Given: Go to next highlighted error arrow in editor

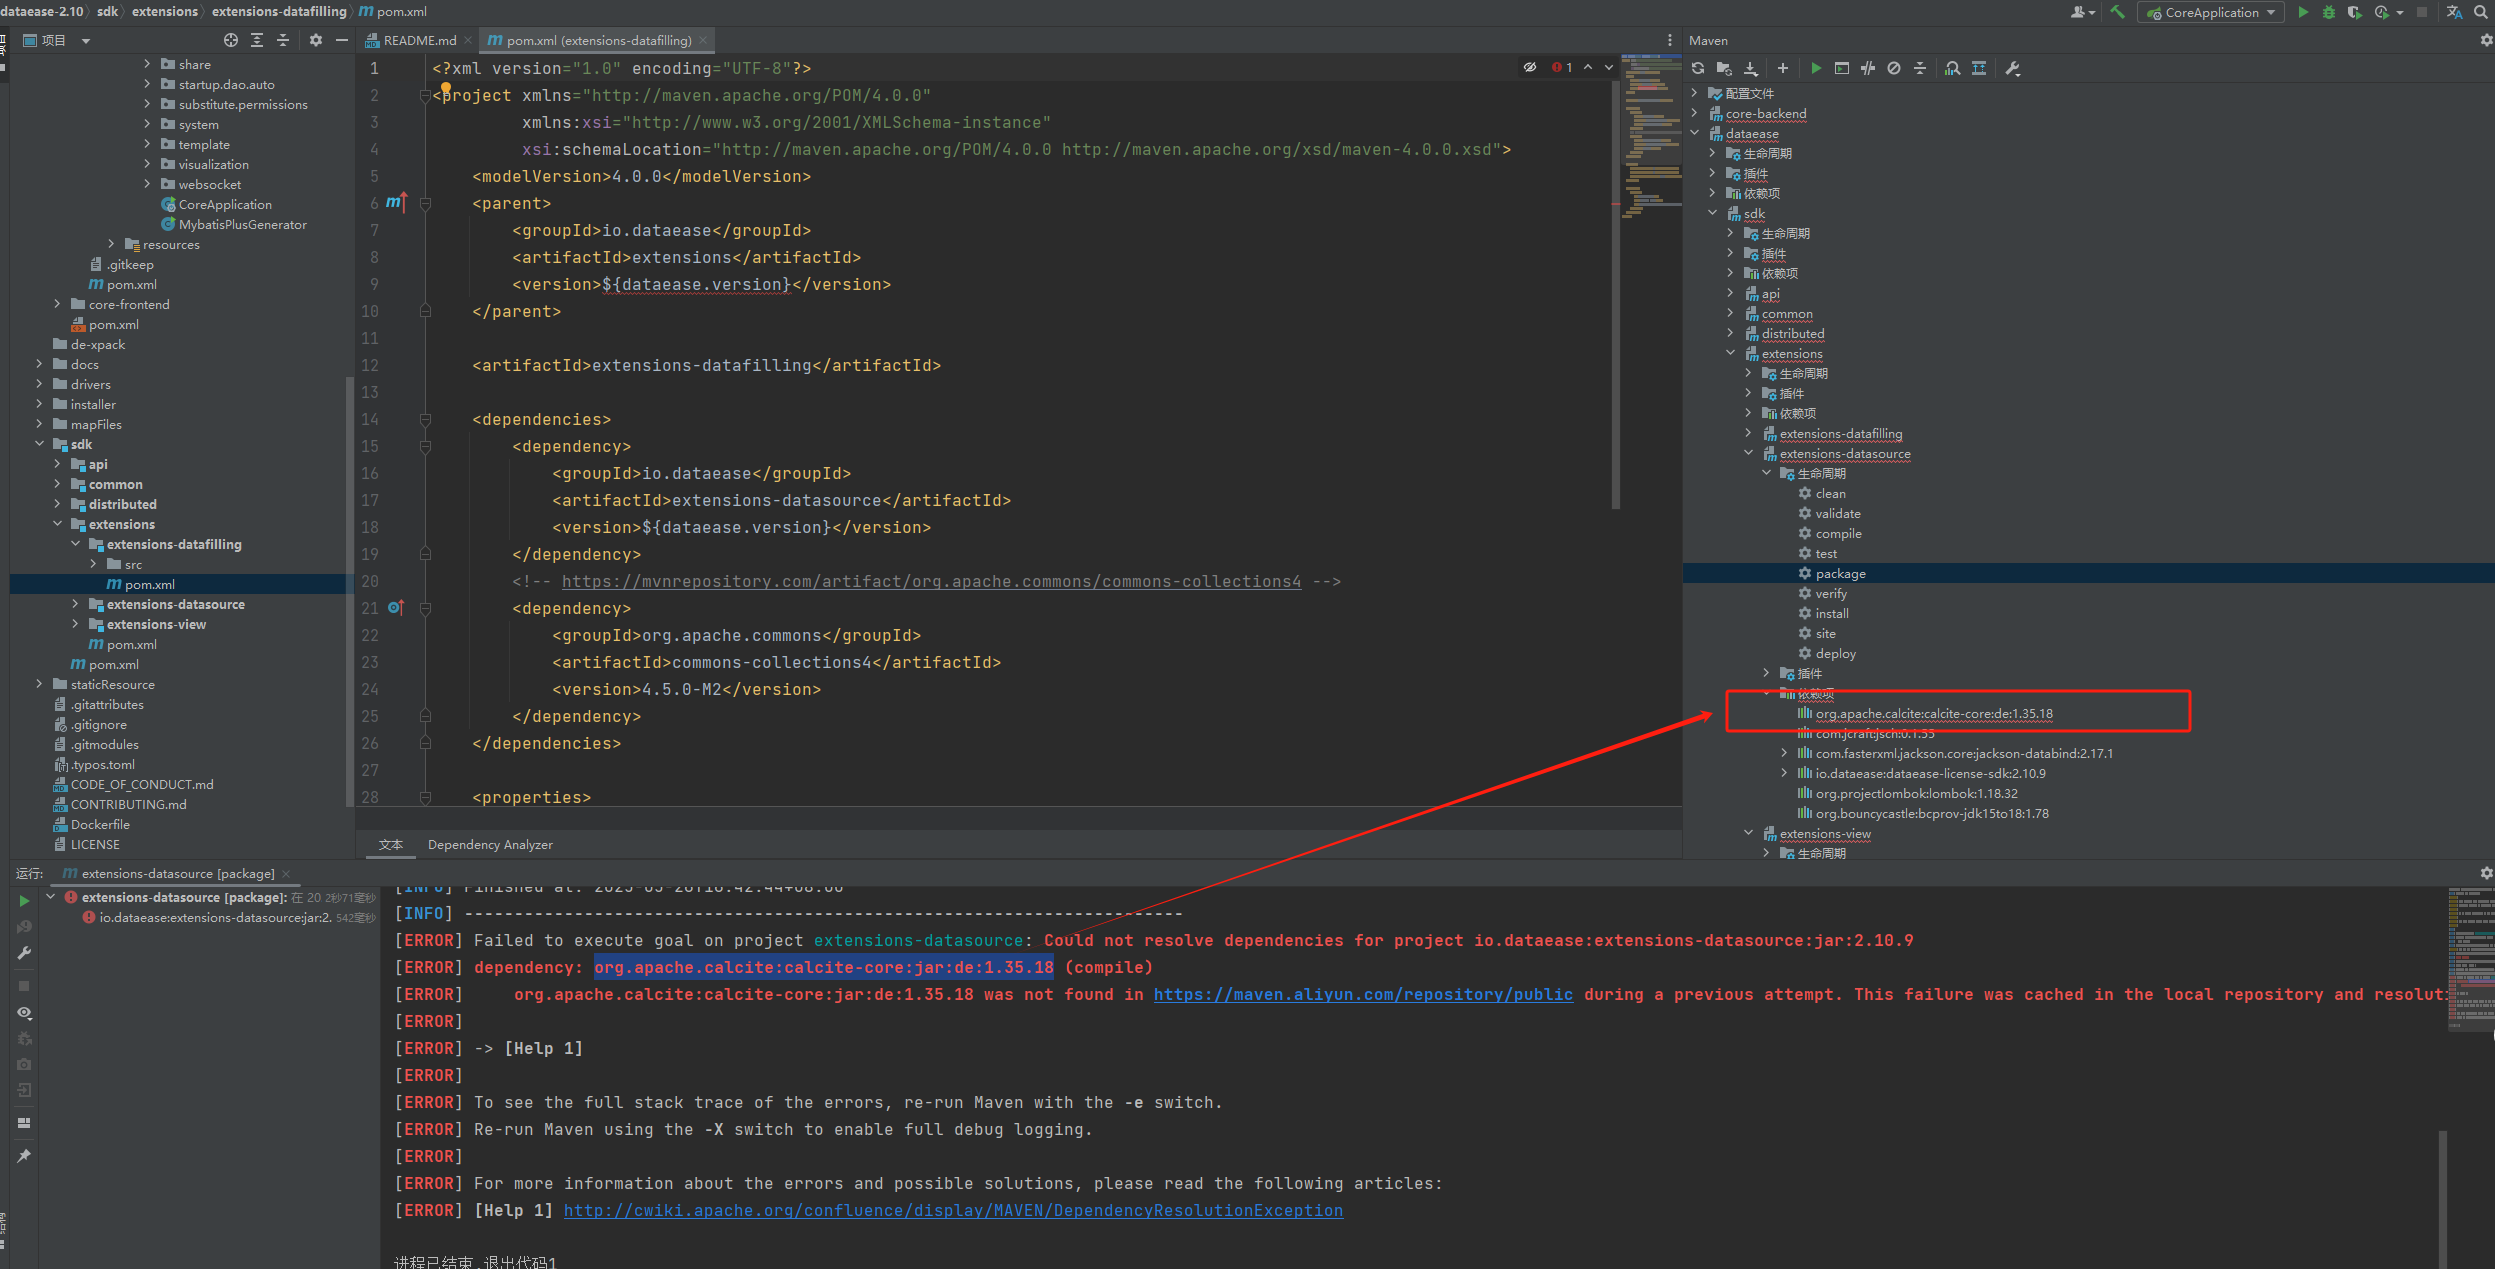Looking at the screenshot, I should point(1609,67).
